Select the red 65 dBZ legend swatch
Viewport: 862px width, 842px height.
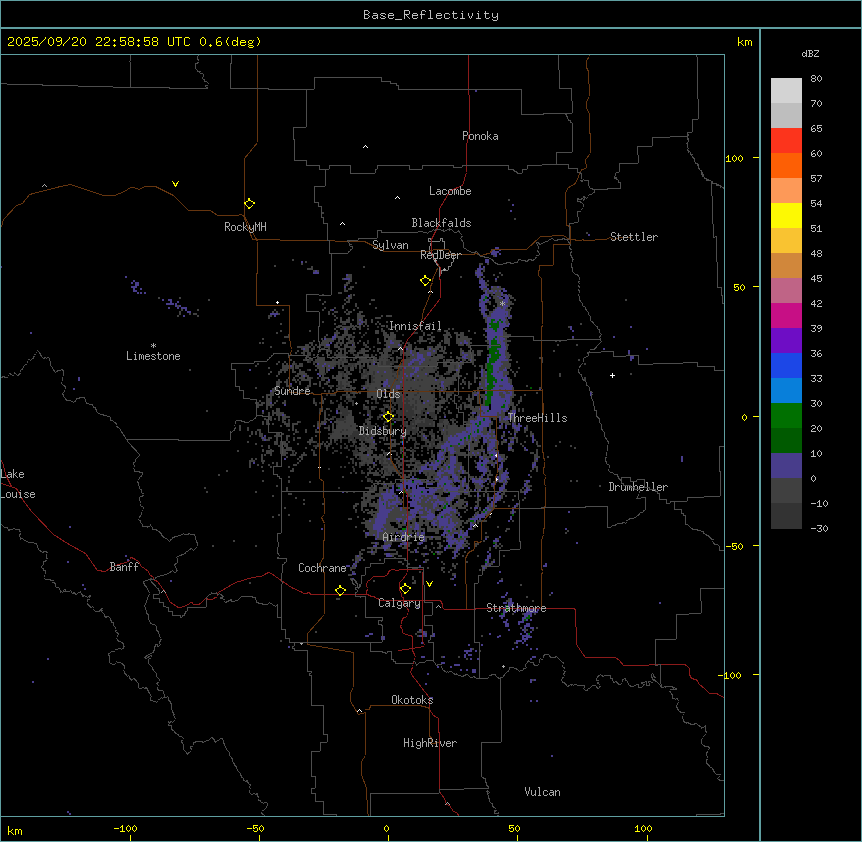(x=786, y=140)
